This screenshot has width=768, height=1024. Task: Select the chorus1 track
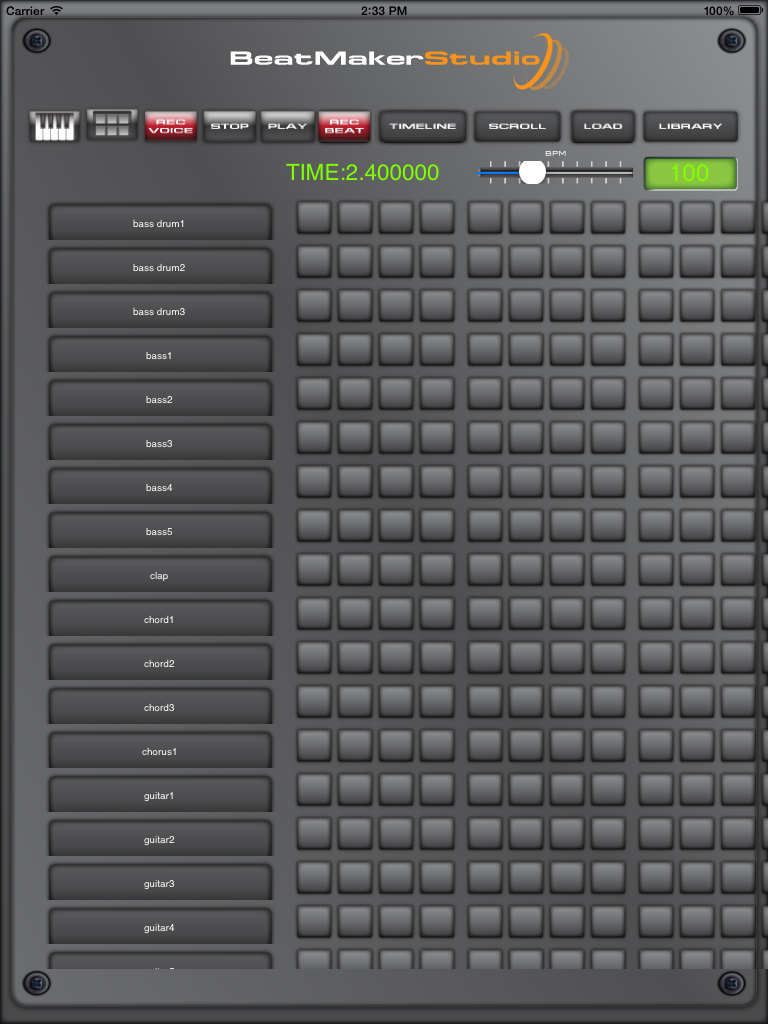pos(159,751)
